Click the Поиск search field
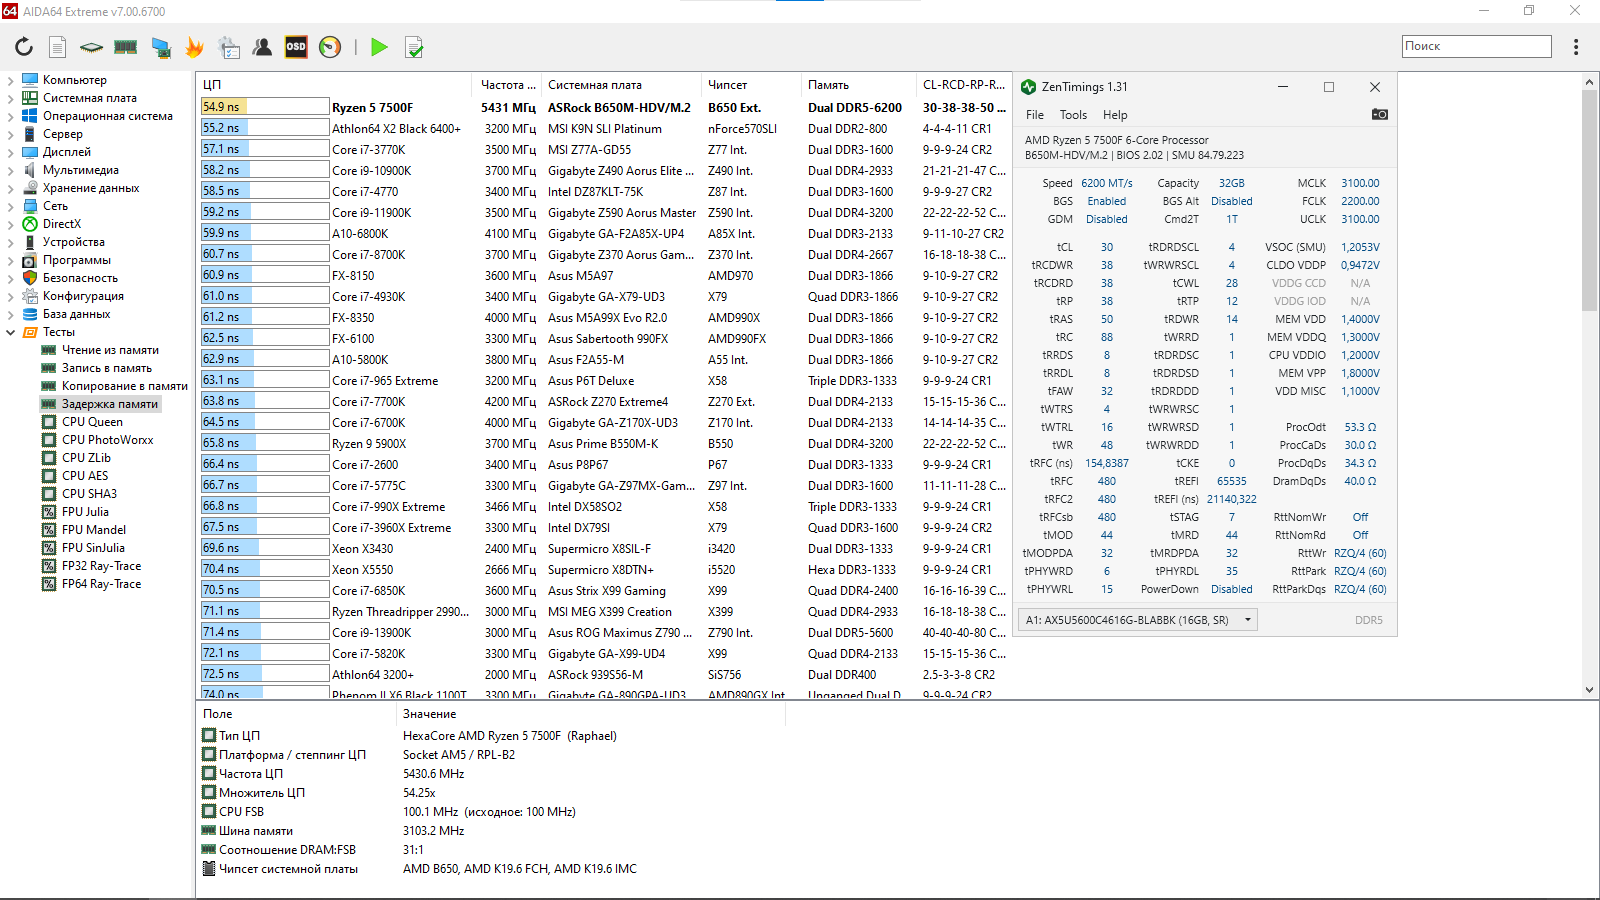 click(1477, 46)
